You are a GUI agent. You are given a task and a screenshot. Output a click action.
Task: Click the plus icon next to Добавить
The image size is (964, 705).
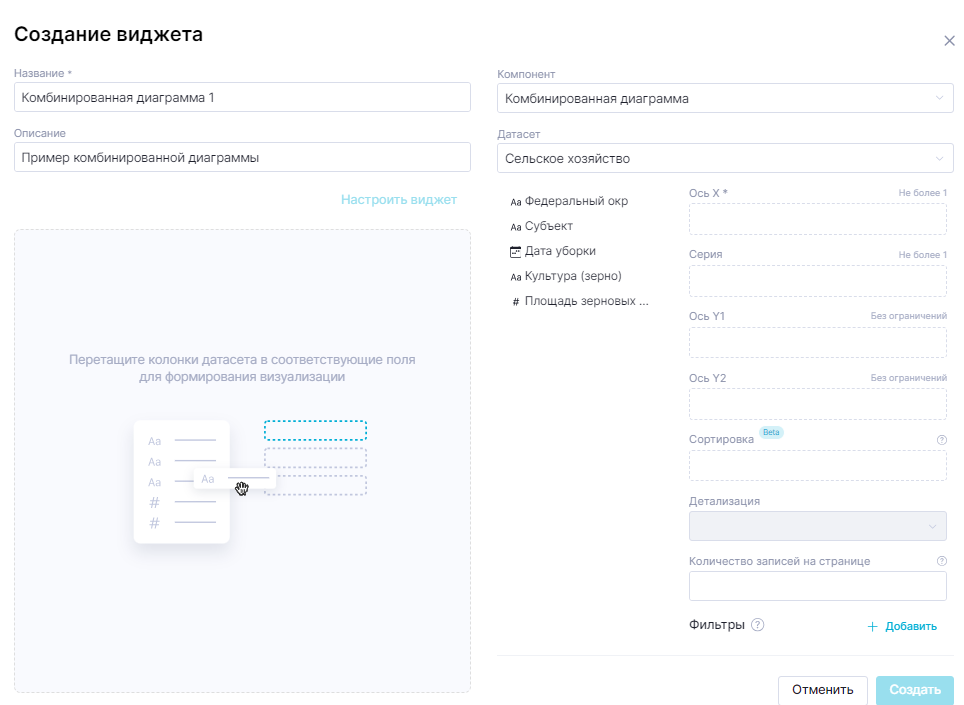tap(872, 627)
